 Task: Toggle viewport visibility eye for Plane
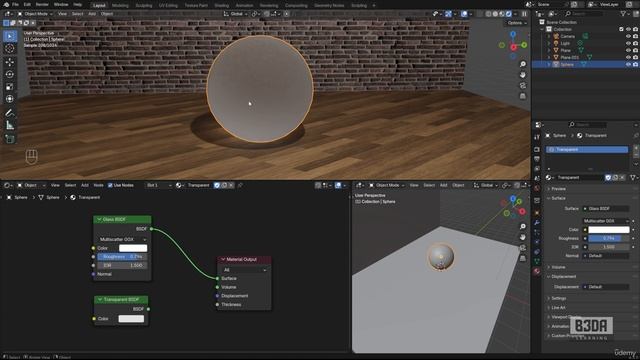click(628, 50)
